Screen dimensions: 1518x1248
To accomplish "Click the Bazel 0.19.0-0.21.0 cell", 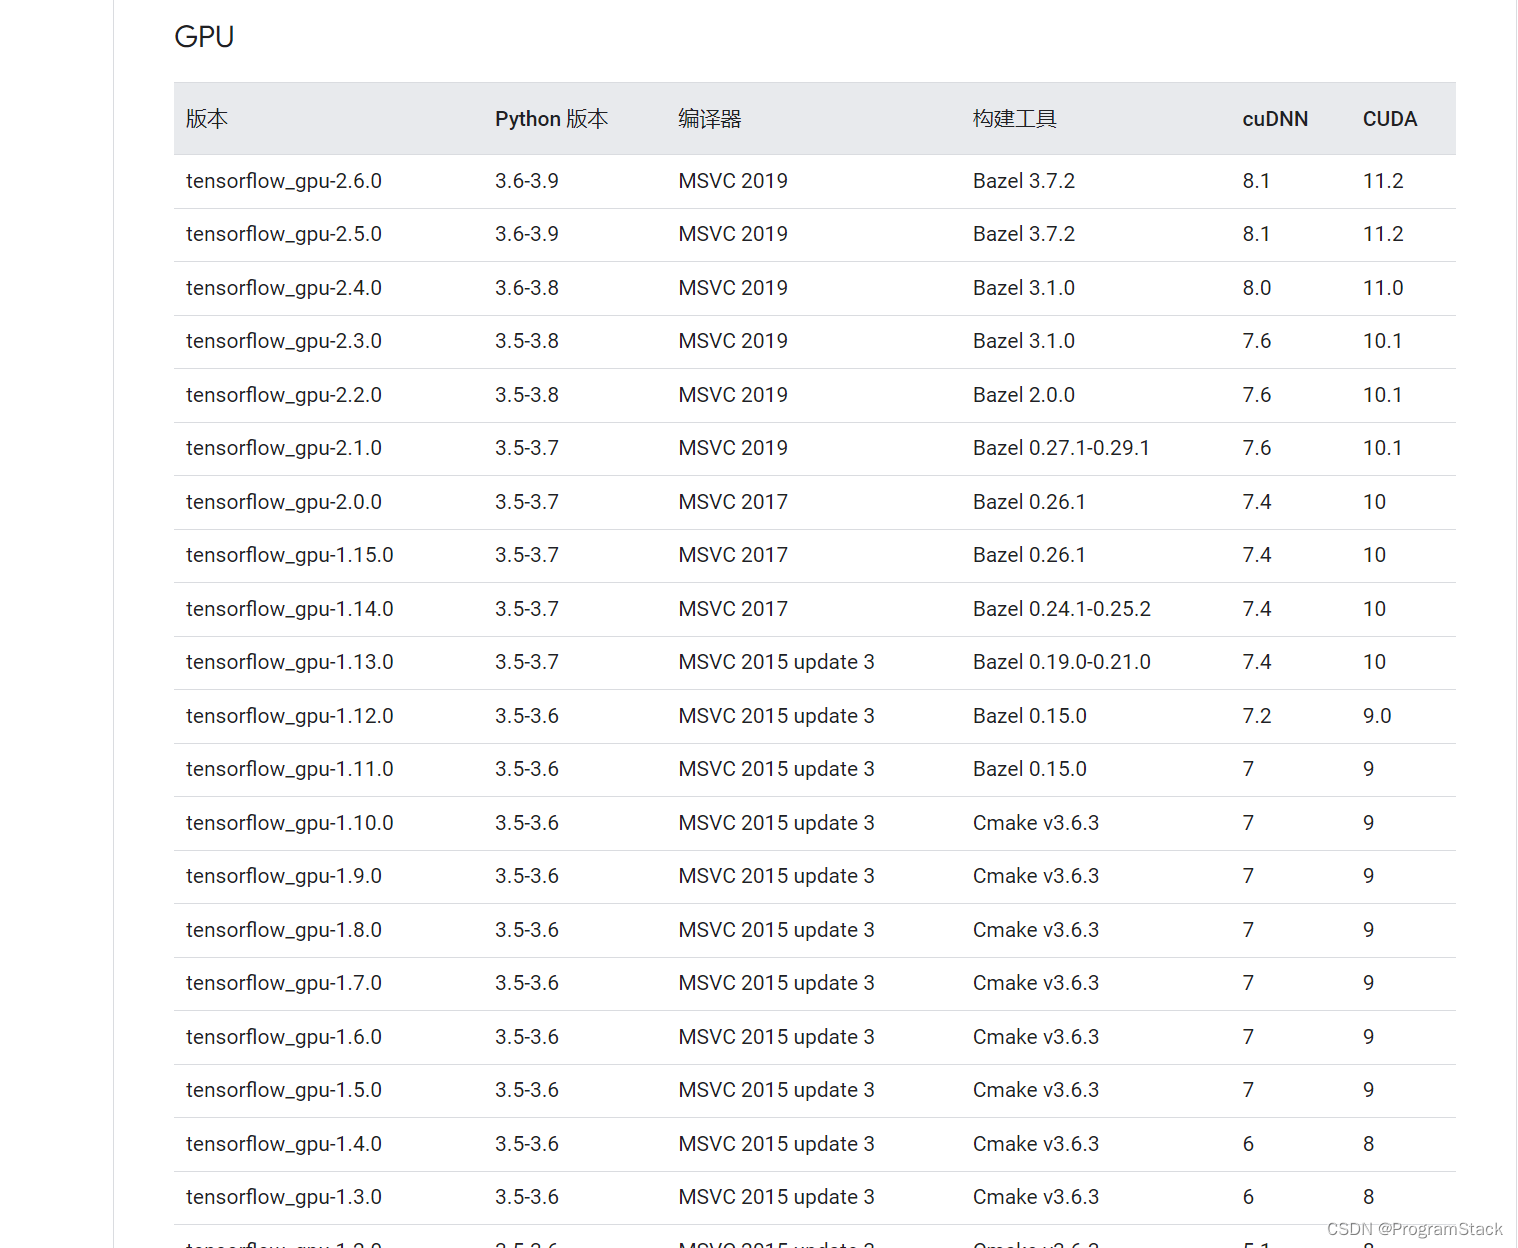I will (1062, 662).
